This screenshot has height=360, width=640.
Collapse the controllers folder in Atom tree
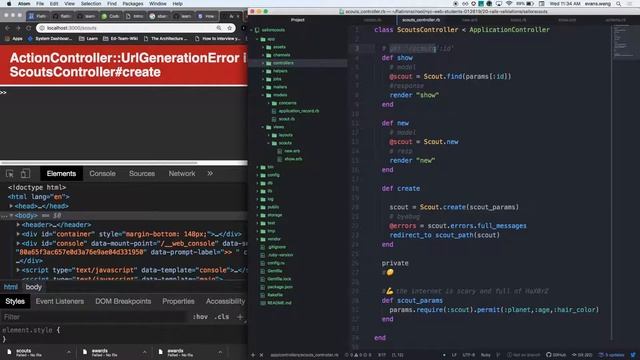(x=263, y=63)
